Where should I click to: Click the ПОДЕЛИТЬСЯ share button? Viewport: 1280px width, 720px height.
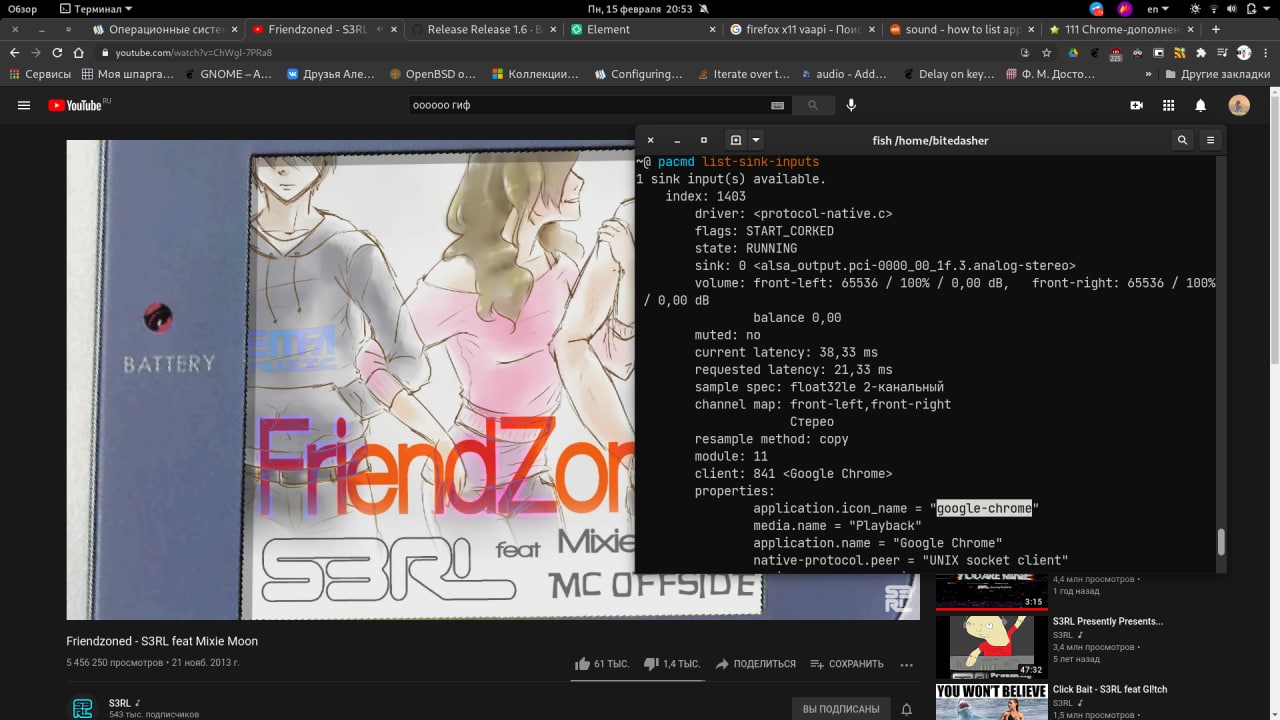click(756, 664)
